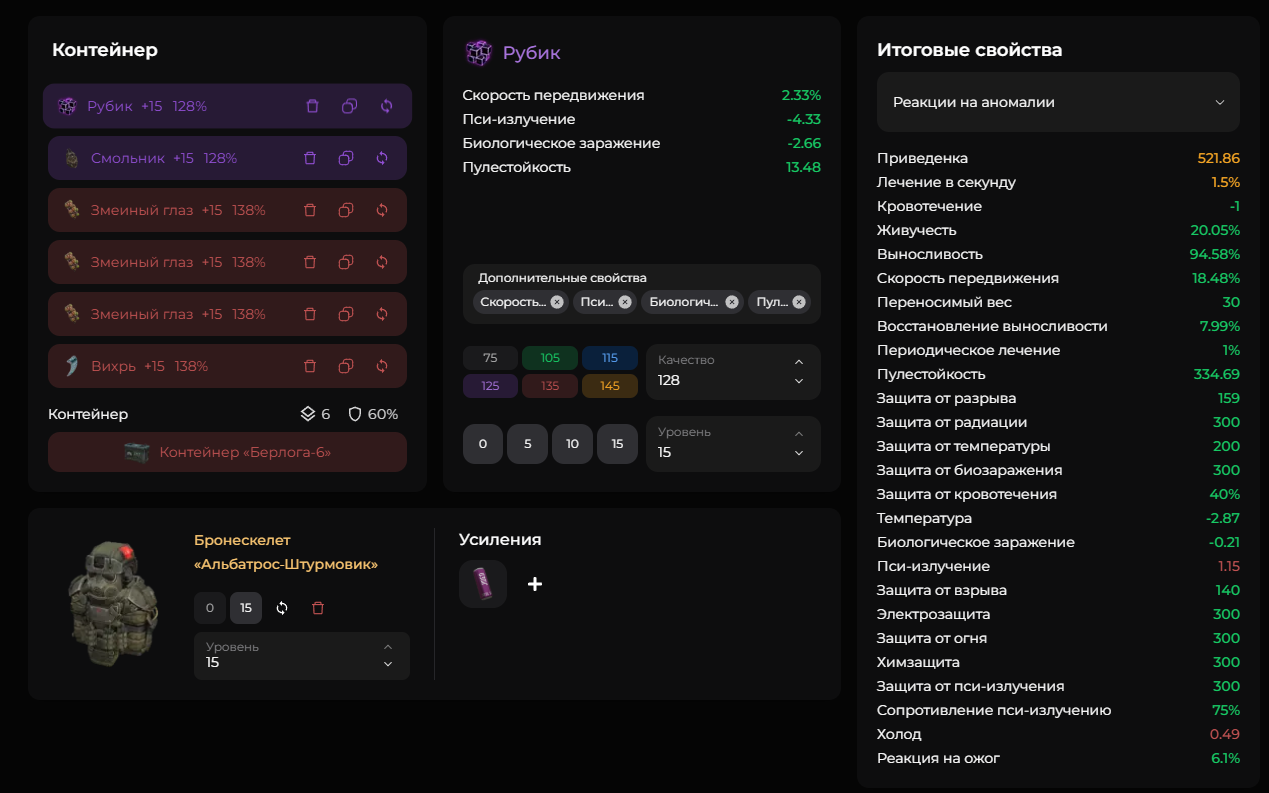Viewport: 1269px width, 793px height.
Task: Remove the Пси additional property chip
Action: tap(625, 302)
